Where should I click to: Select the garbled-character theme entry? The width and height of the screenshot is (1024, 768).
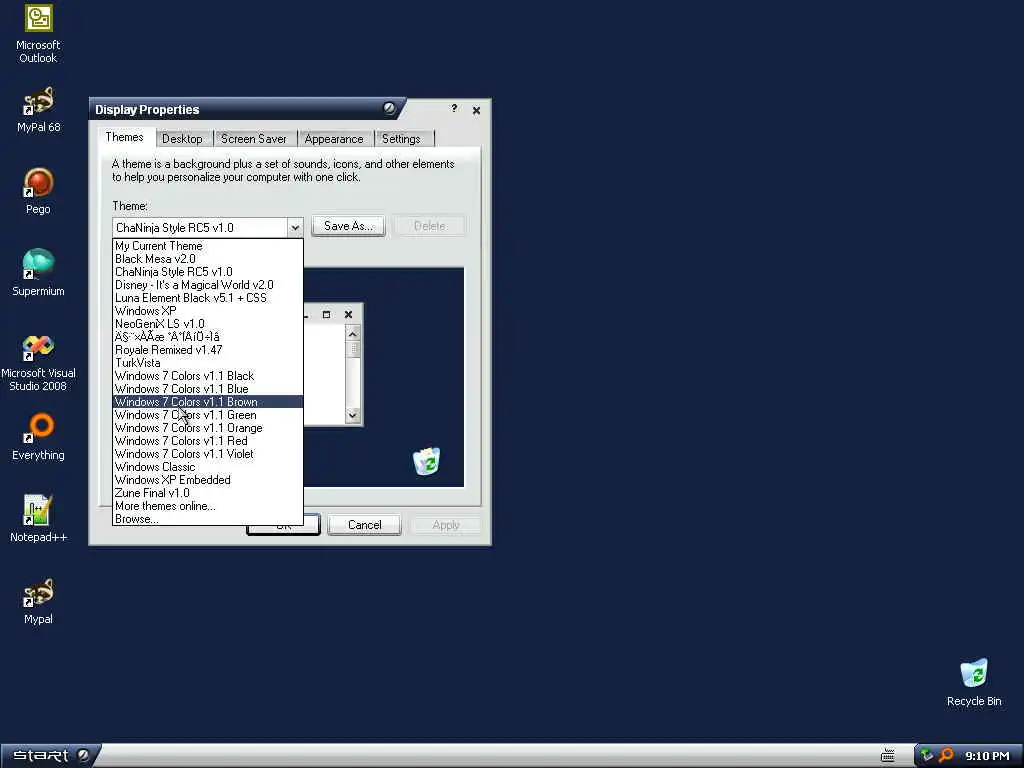[x=208, y=337]
